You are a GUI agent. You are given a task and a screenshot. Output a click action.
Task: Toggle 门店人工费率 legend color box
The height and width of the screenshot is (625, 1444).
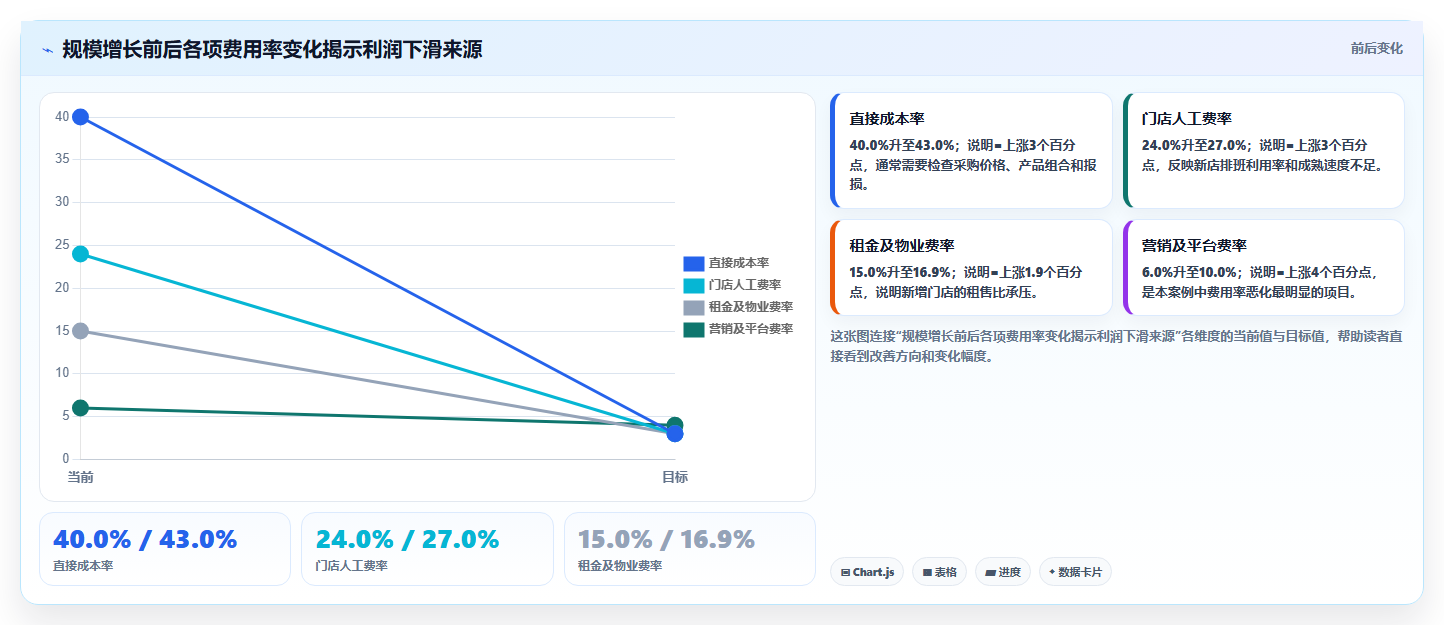[x=694, y=285]
